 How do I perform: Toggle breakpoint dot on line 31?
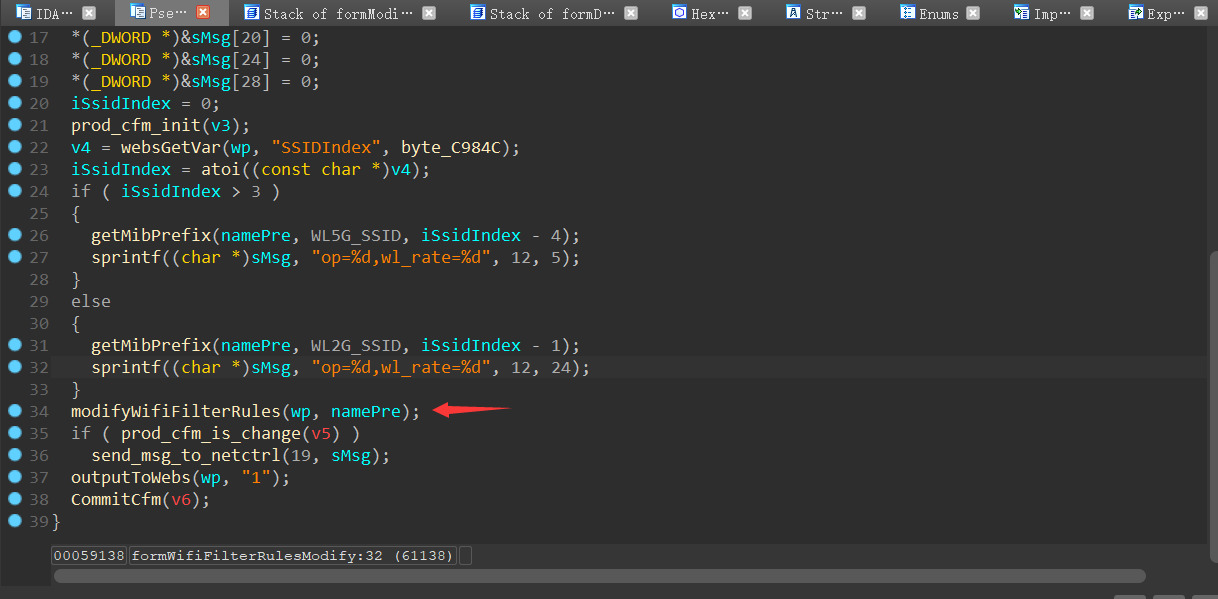coord(14,344)
